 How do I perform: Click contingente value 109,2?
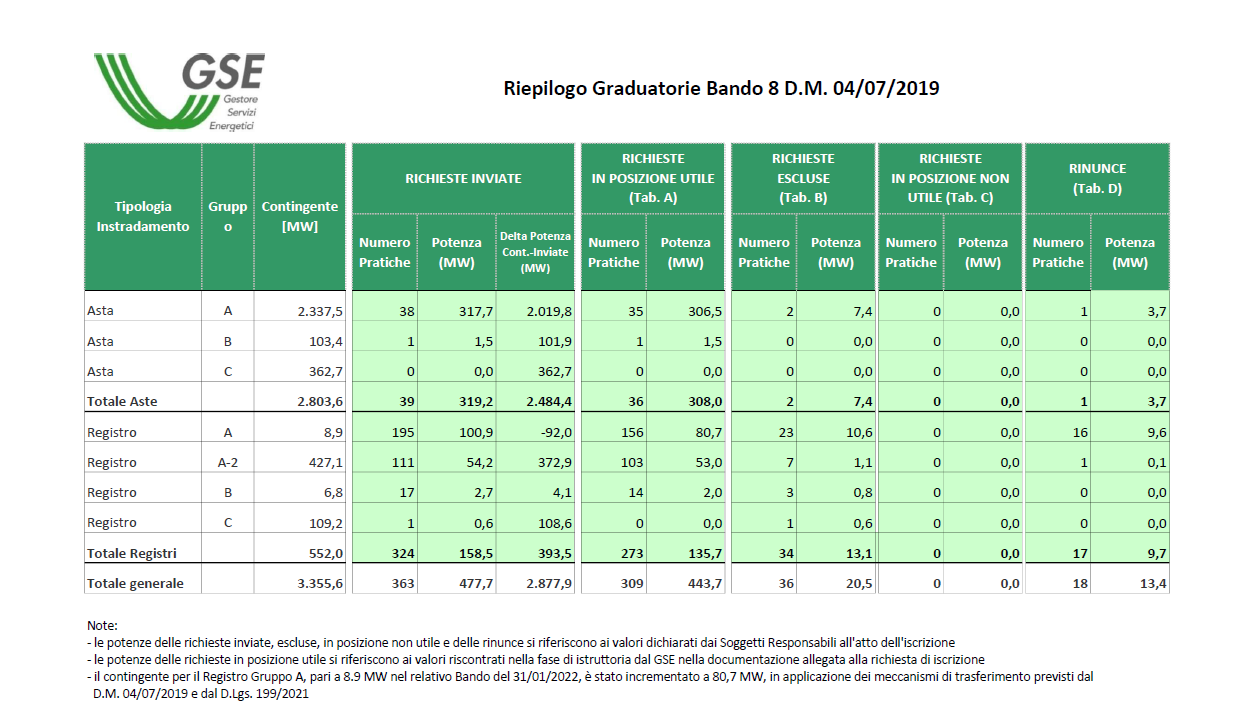click(x=326, y=522)
